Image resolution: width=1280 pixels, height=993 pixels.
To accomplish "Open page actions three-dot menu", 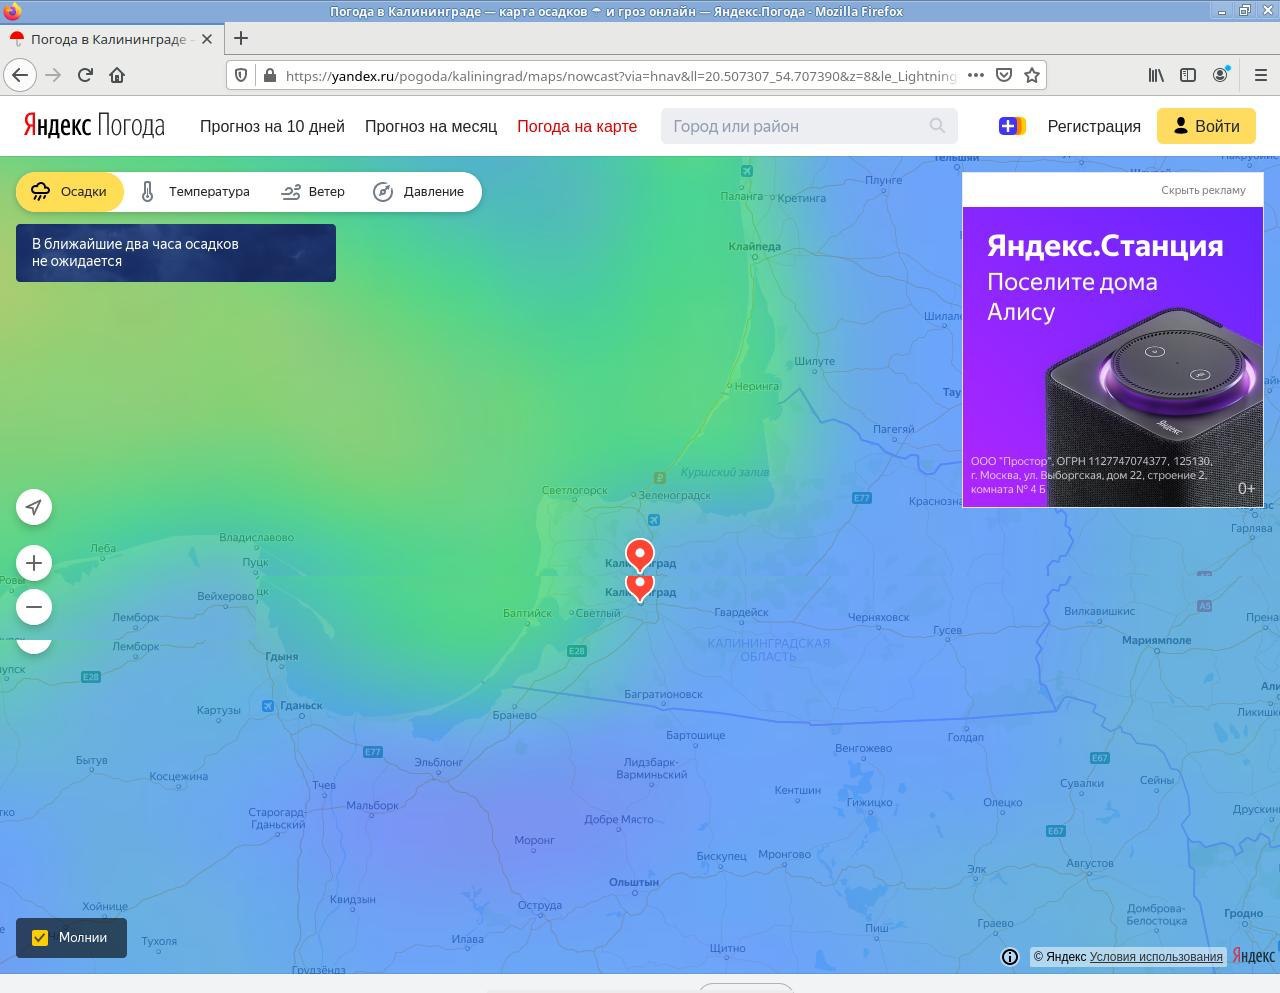I will (x=976, y=75).
